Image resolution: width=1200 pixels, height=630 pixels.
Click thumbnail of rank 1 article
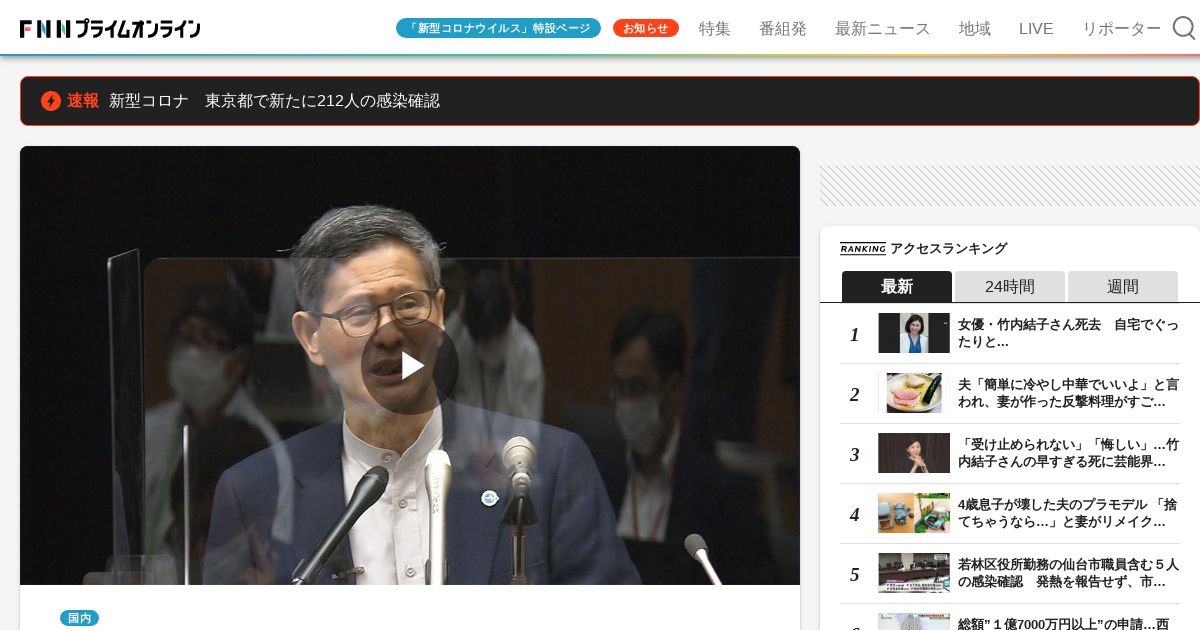(x=914, y=333)
